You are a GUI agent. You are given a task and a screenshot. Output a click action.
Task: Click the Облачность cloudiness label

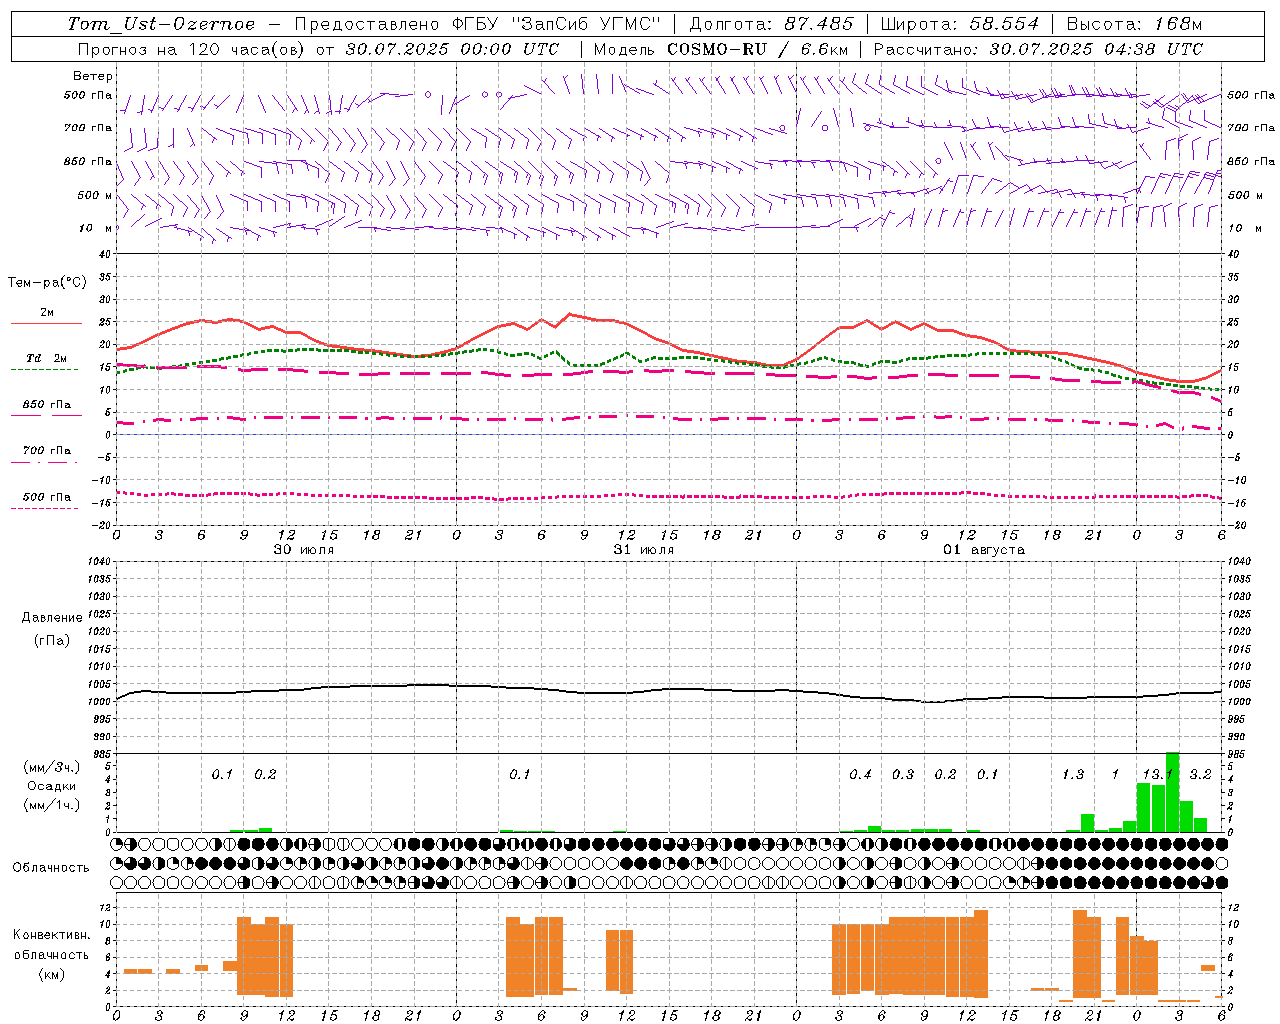[51, 868]
